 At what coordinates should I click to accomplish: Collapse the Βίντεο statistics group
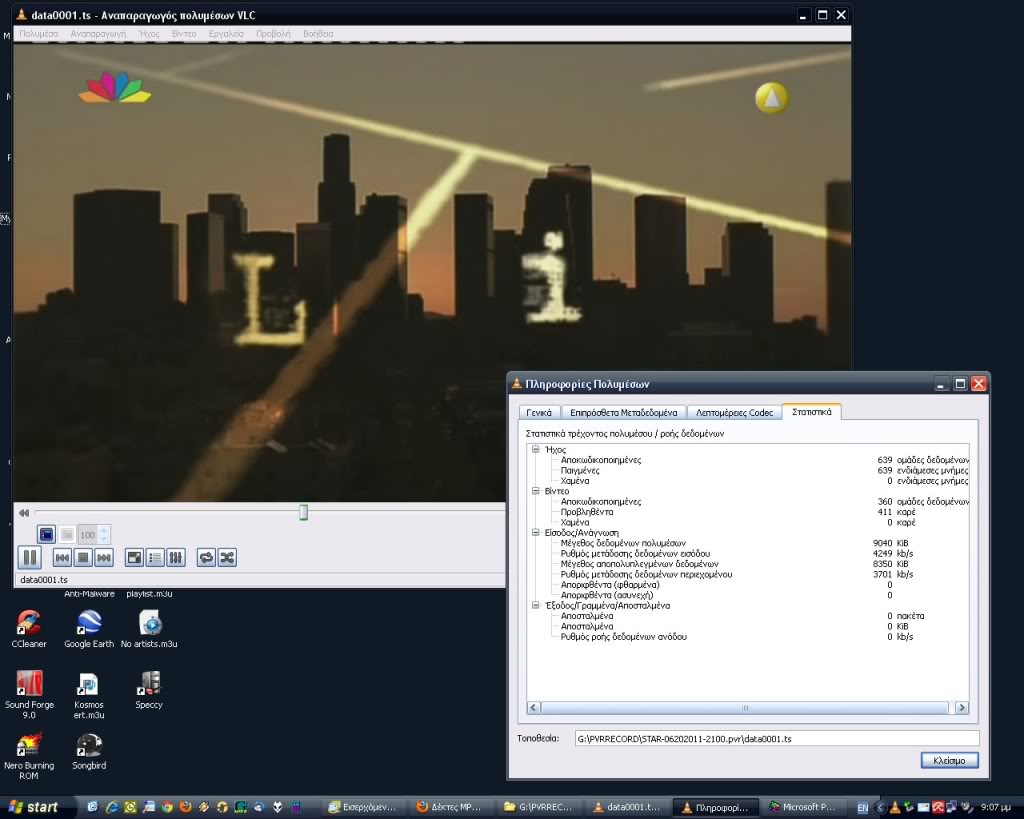536,491
